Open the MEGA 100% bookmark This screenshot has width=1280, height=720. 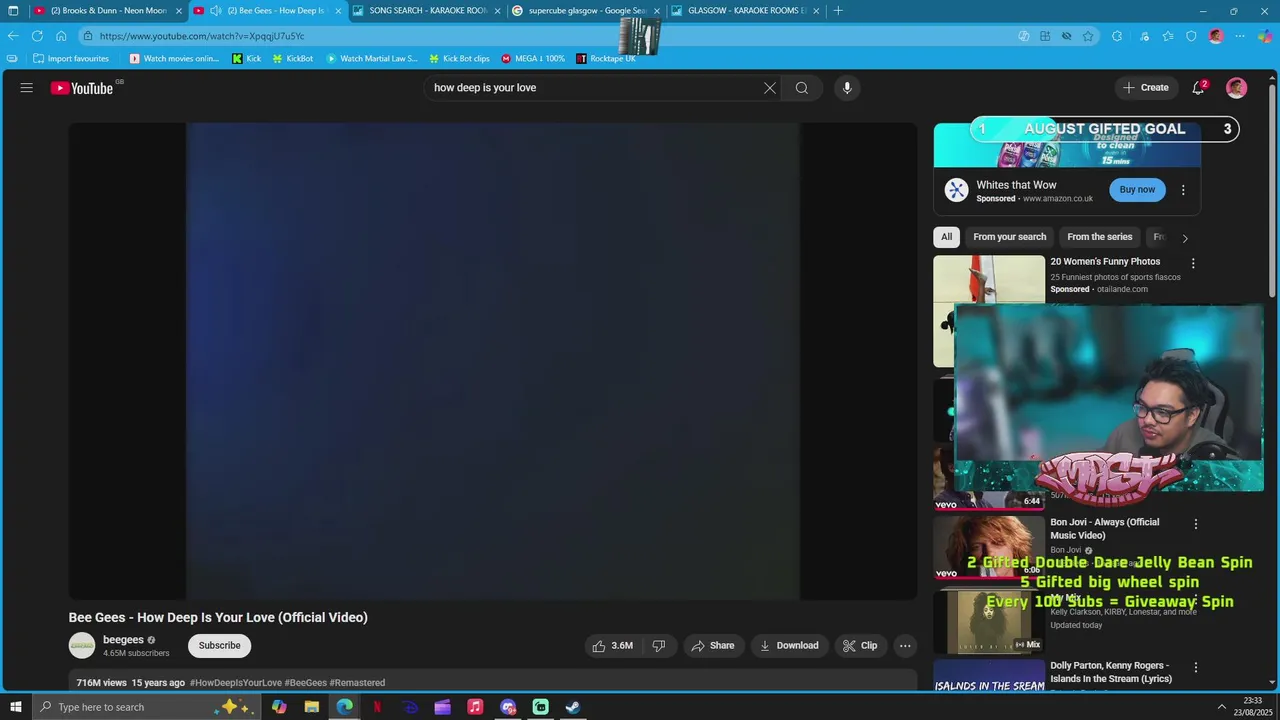coord(533,59)
